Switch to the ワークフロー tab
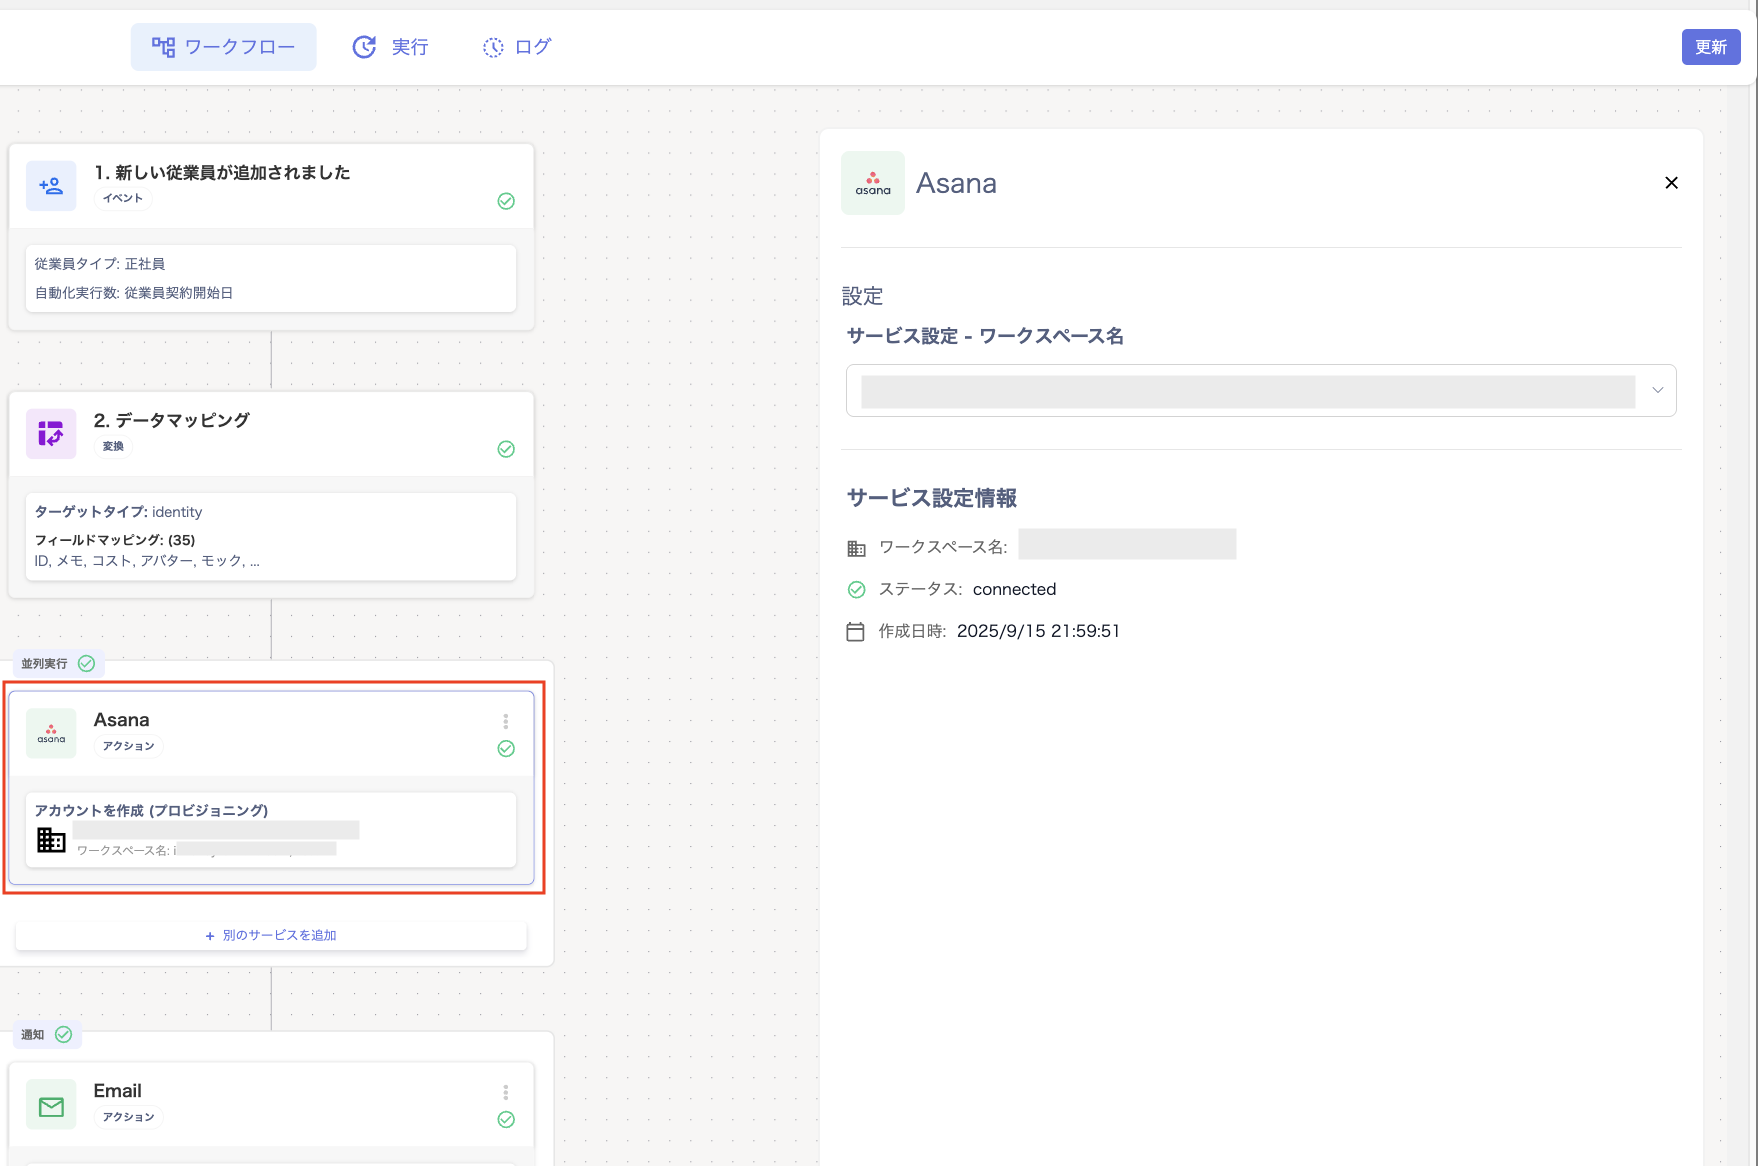1758x1166 pixels. [224, 47]
